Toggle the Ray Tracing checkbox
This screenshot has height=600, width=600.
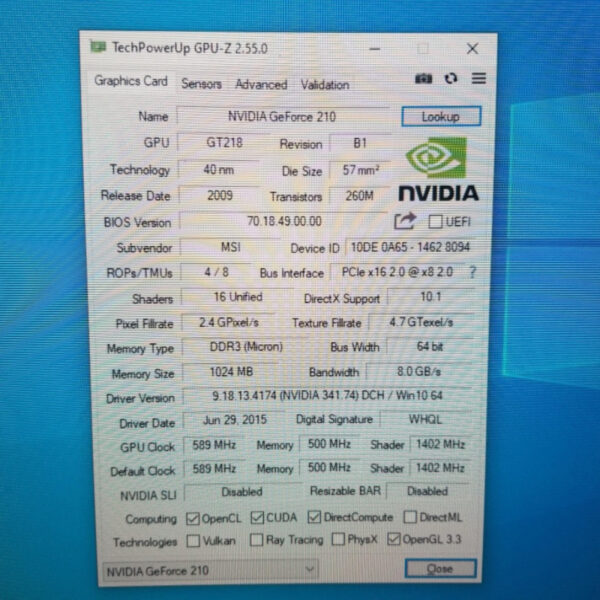(x=258, y=541)
